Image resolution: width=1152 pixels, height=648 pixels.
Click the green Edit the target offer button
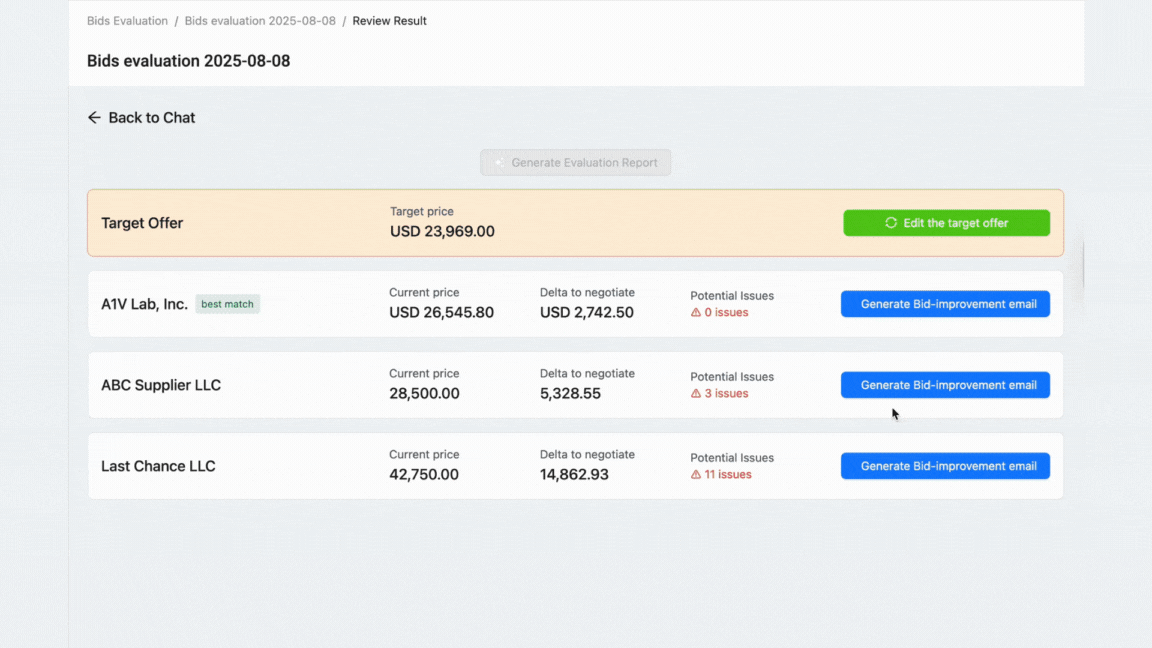click(946, 223)
